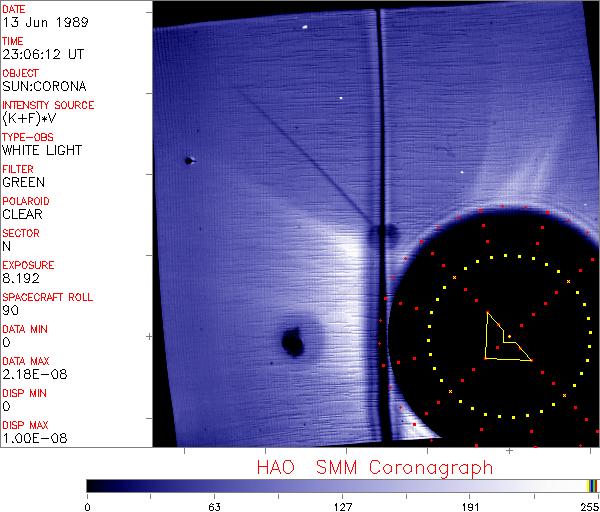Click the dark smudge on the vertical pylon line
The width and height of the screenshot is (600, 512).
[x=381, y=236]
